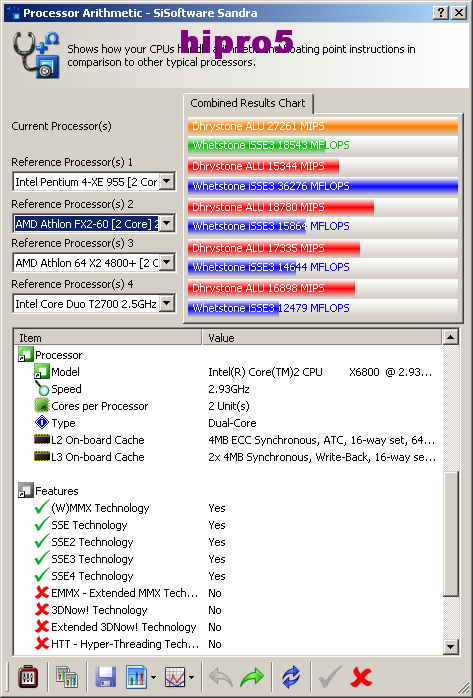
Task: Select the Intel Pentium 4-XE 955 combo box
Action: tap(94, 182)
